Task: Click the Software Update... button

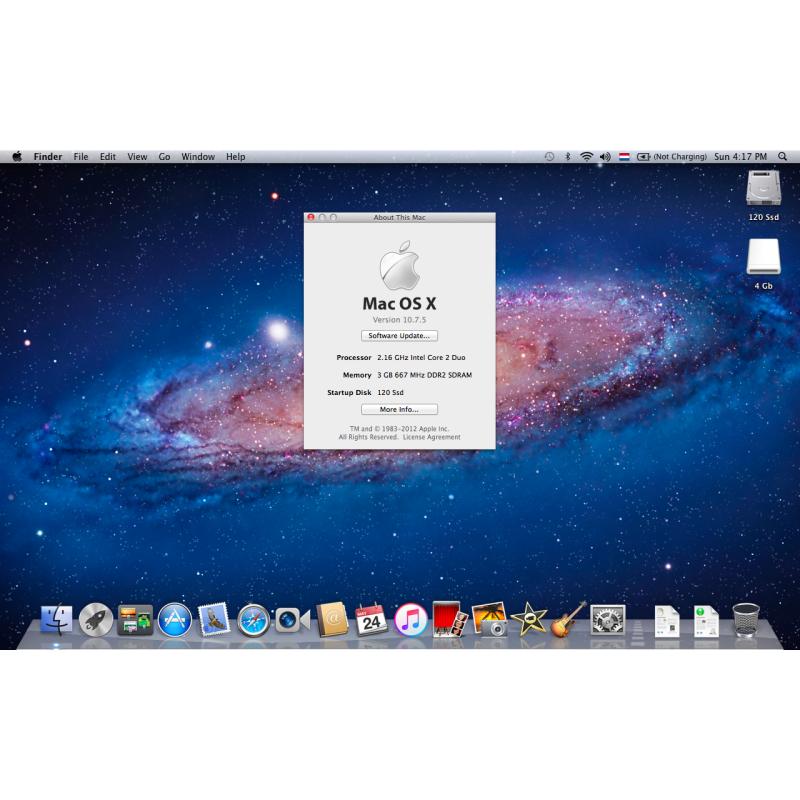Action: pos(399,336)
